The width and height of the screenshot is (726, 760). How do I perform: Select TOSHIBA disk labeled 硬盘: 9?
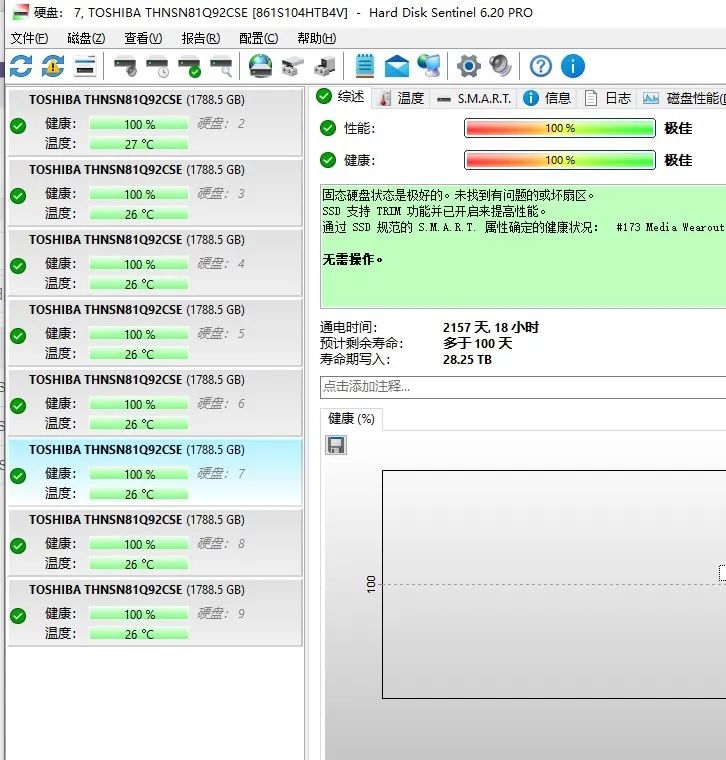155,612
